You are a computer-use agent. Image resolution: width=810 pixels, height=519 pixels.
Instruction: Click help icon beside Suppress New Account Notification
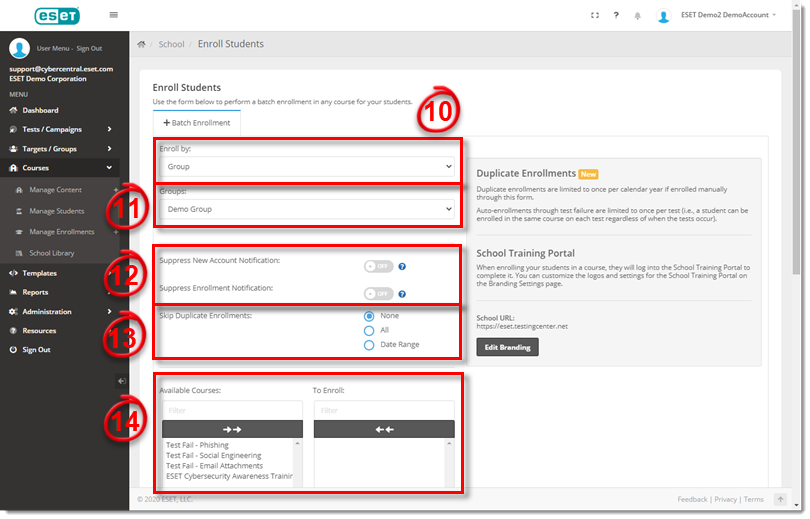[402, 267]
